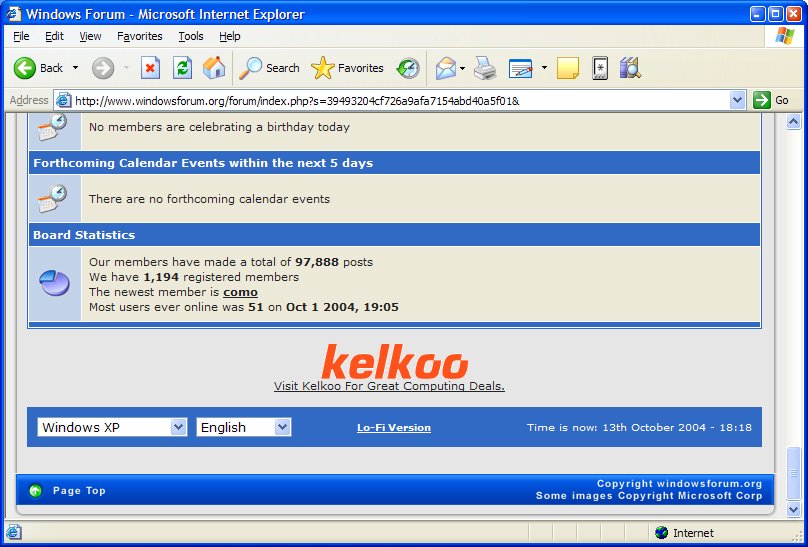The width and height of the screenshot is (808, 547).
Task: Open the Tools menu
Action: point(191,36)
